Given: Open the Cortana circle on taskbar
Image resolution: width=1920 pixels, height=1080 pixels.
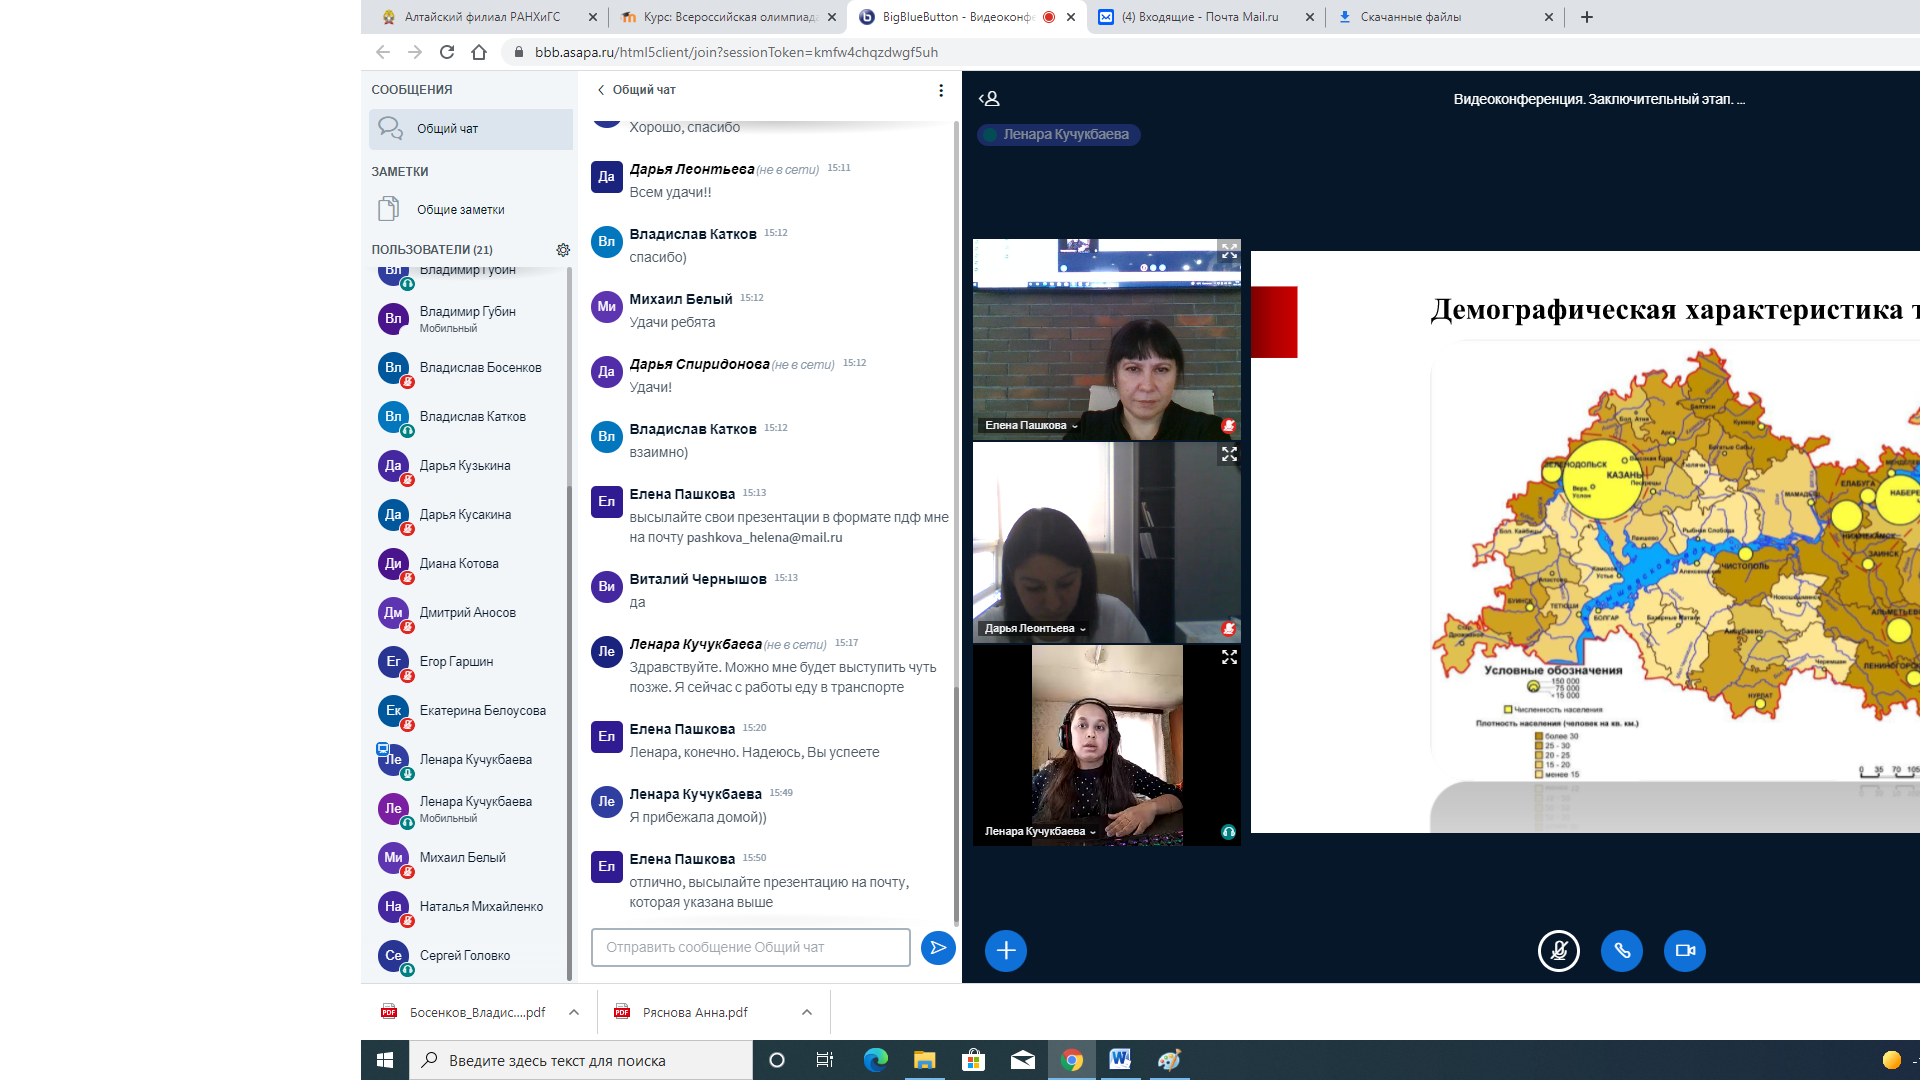Looking at the screenshot, I should [777, 1060].
